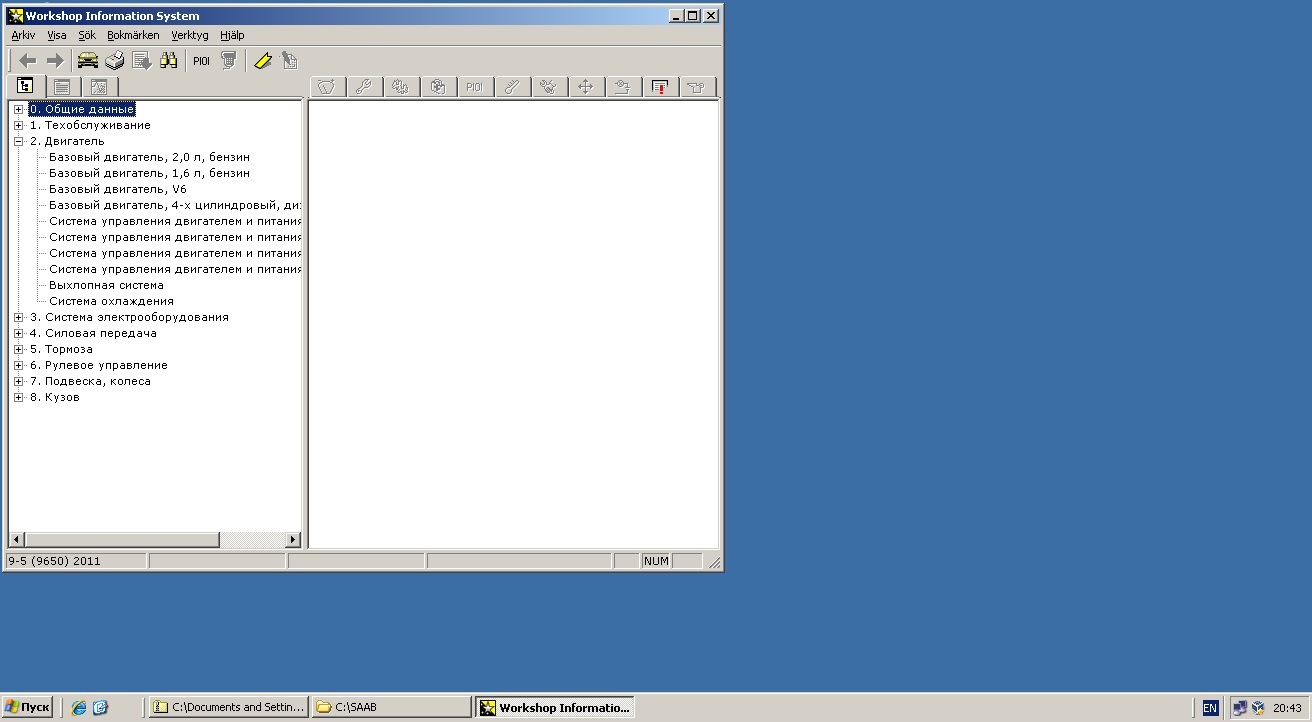
Task: Click the Workshop Information taskbar button
Action: coord(555,707)
